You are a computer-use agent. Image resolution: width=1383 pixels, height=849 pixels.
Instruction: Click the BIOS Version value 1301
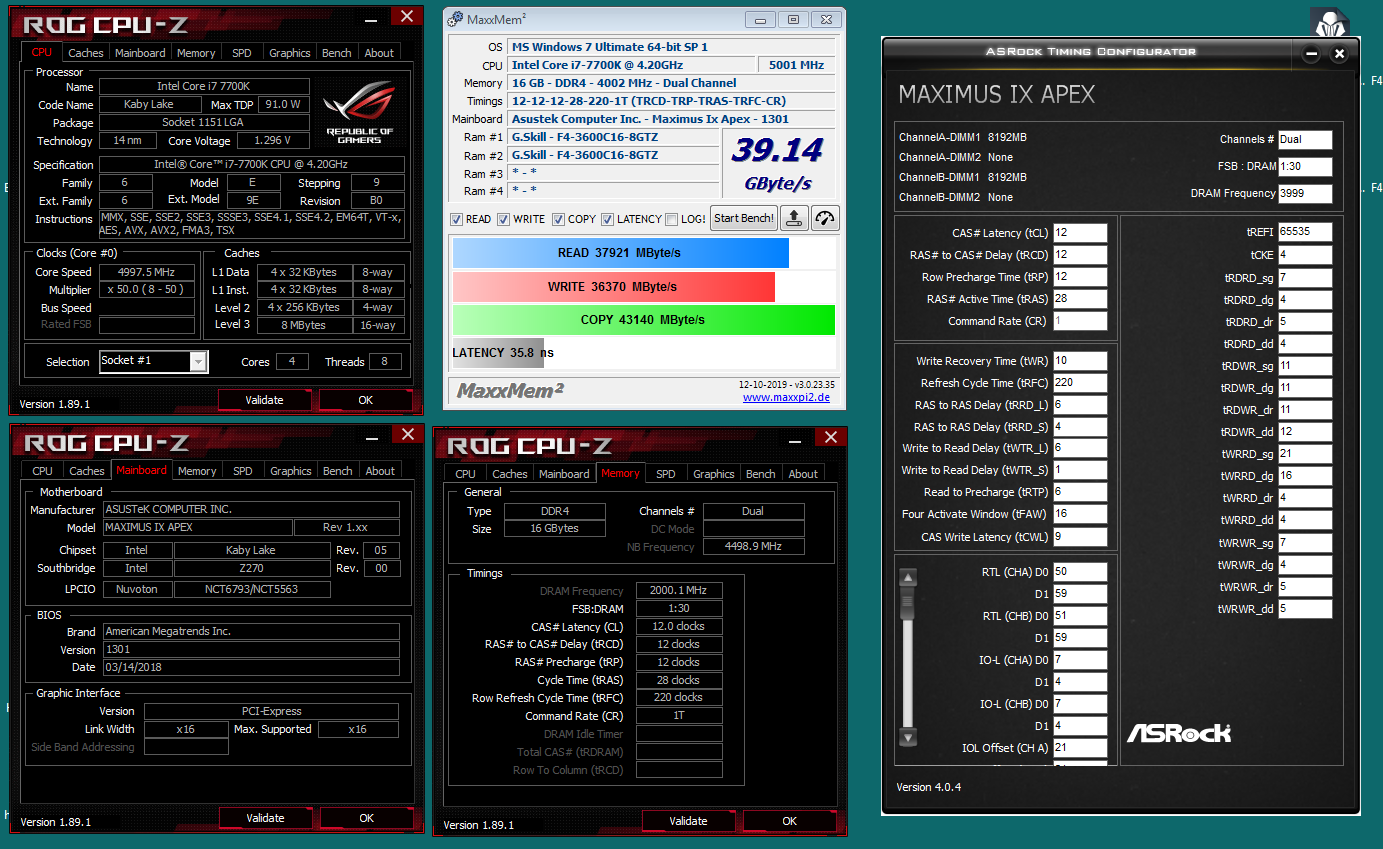coord(250,650)
